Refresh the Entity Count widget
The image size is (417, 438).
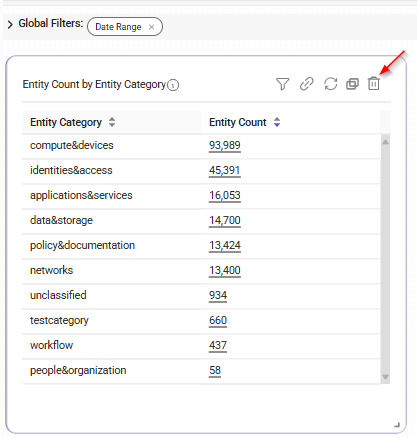click(330, 84)
